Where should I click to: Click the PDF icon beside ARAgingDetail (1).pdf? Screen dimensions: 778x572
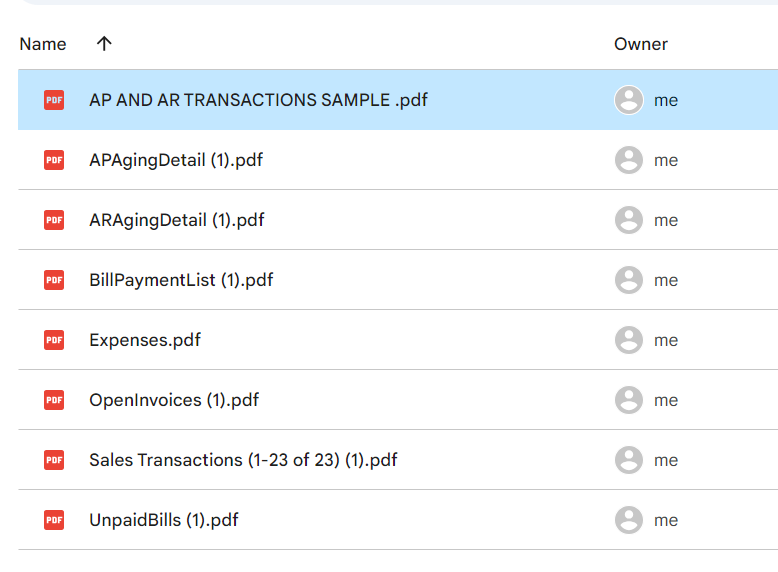click(x=54, y=220)
